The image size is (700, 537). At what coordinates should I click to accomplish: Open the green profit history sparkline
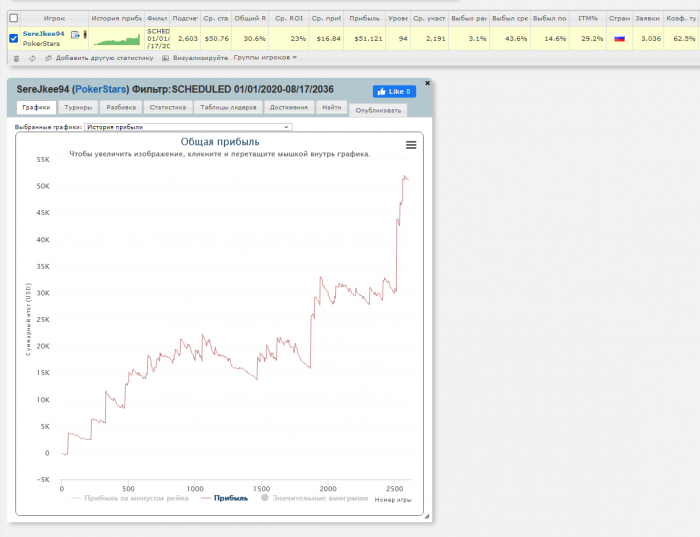click(x=117, y=40)
